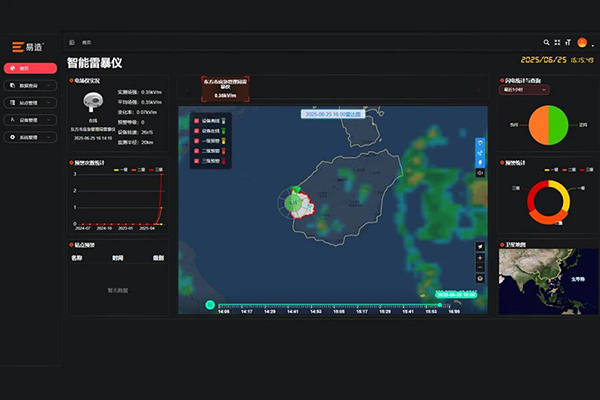This screenshot has width=600, height=400.
Task: Toggle the yellow 一级 legend in donut panel
Action: (551, 170)
